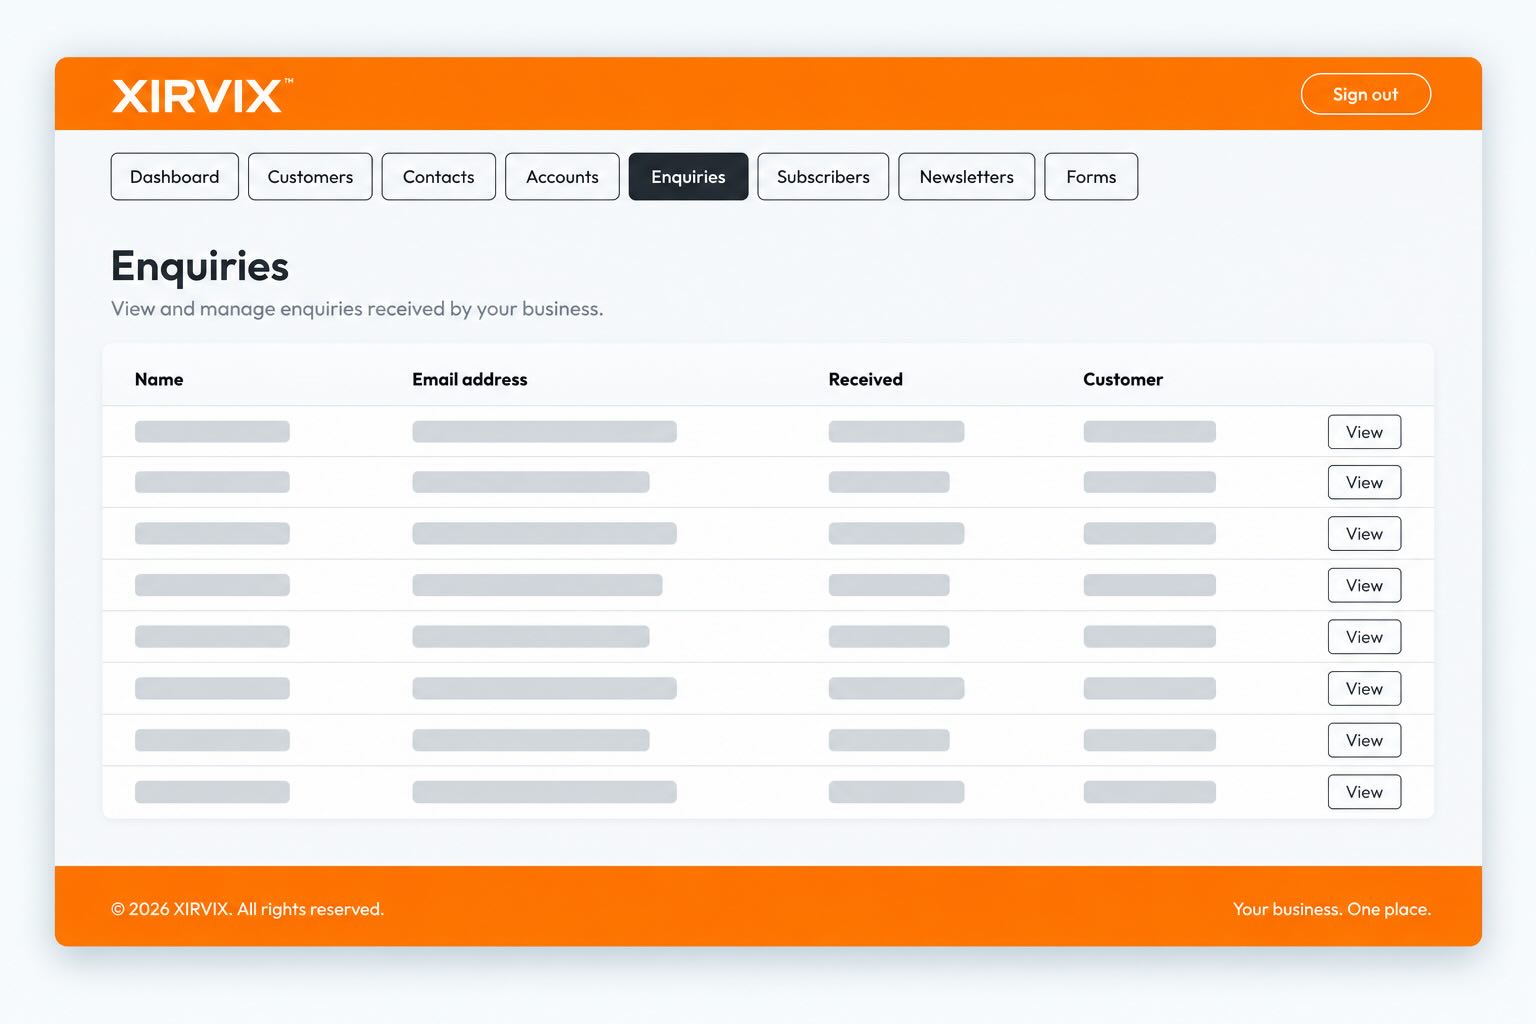Viewport: 1536px width, 1024px height.
Task: Switch to the Contacts tab
Action: click(x=438, y=177)
